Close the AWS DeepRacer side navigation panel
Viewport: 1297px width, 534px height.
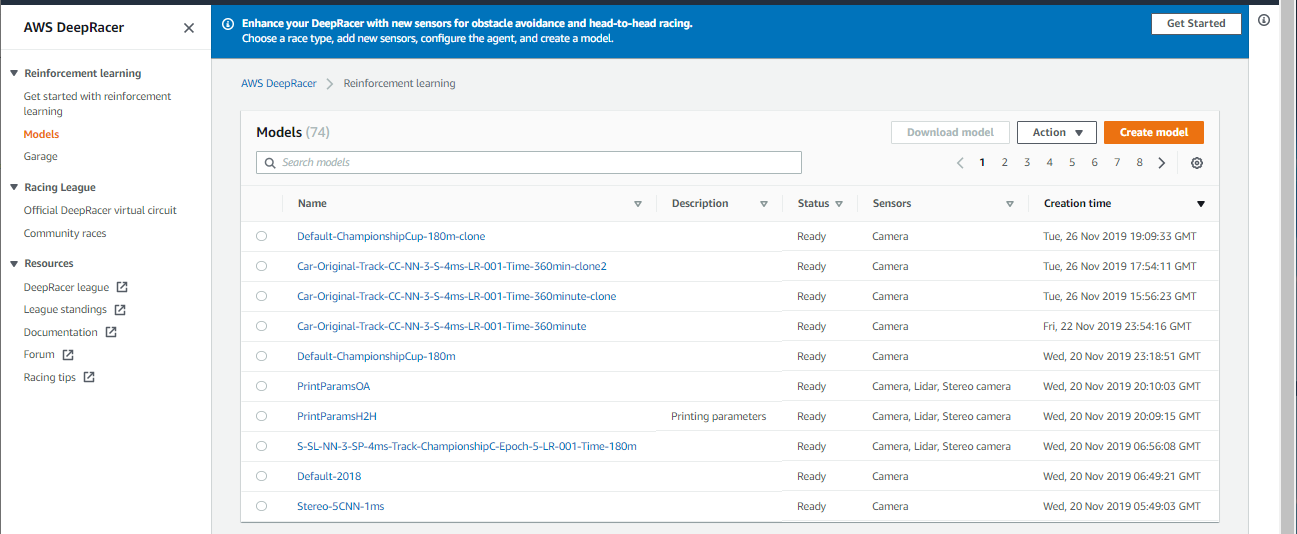coord(189,28)
